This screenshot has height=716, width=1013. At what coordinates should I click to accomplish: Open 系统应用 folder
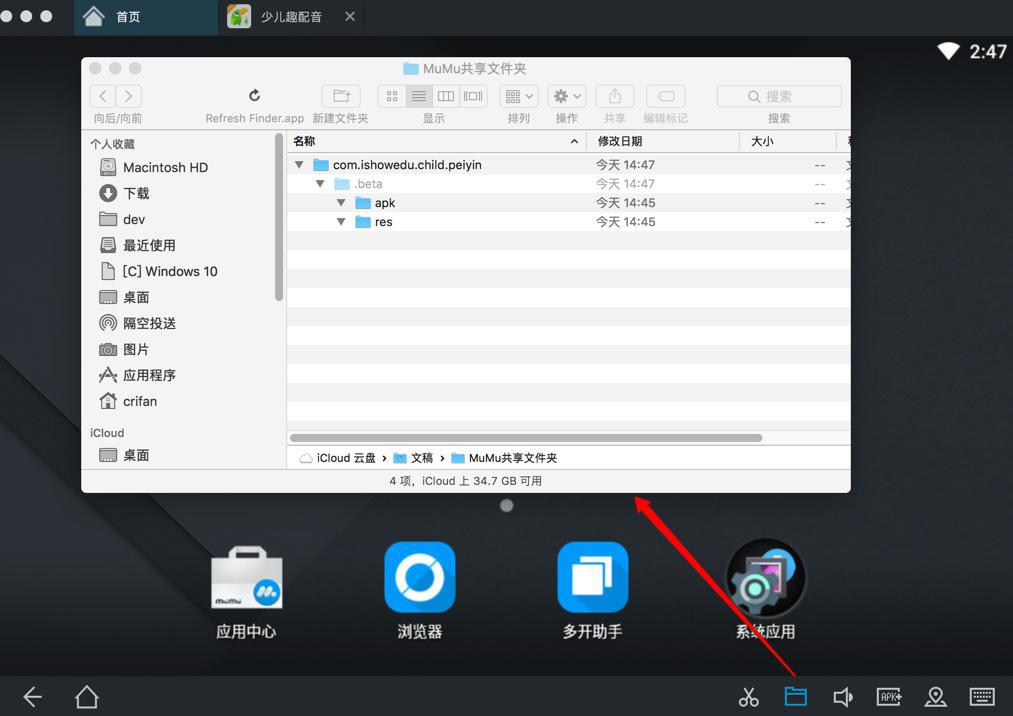[766, 591]
